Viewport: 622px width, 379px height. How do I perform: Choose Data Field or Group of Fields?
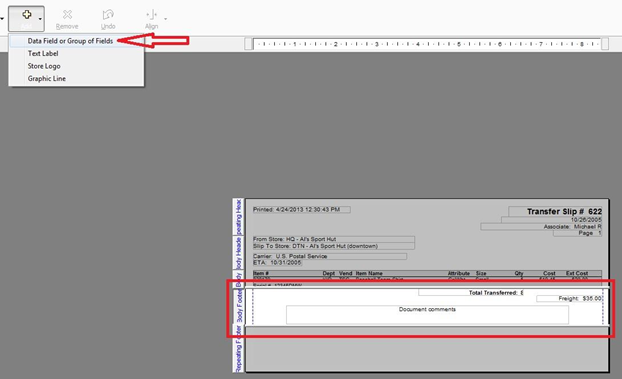pos(70,41)
